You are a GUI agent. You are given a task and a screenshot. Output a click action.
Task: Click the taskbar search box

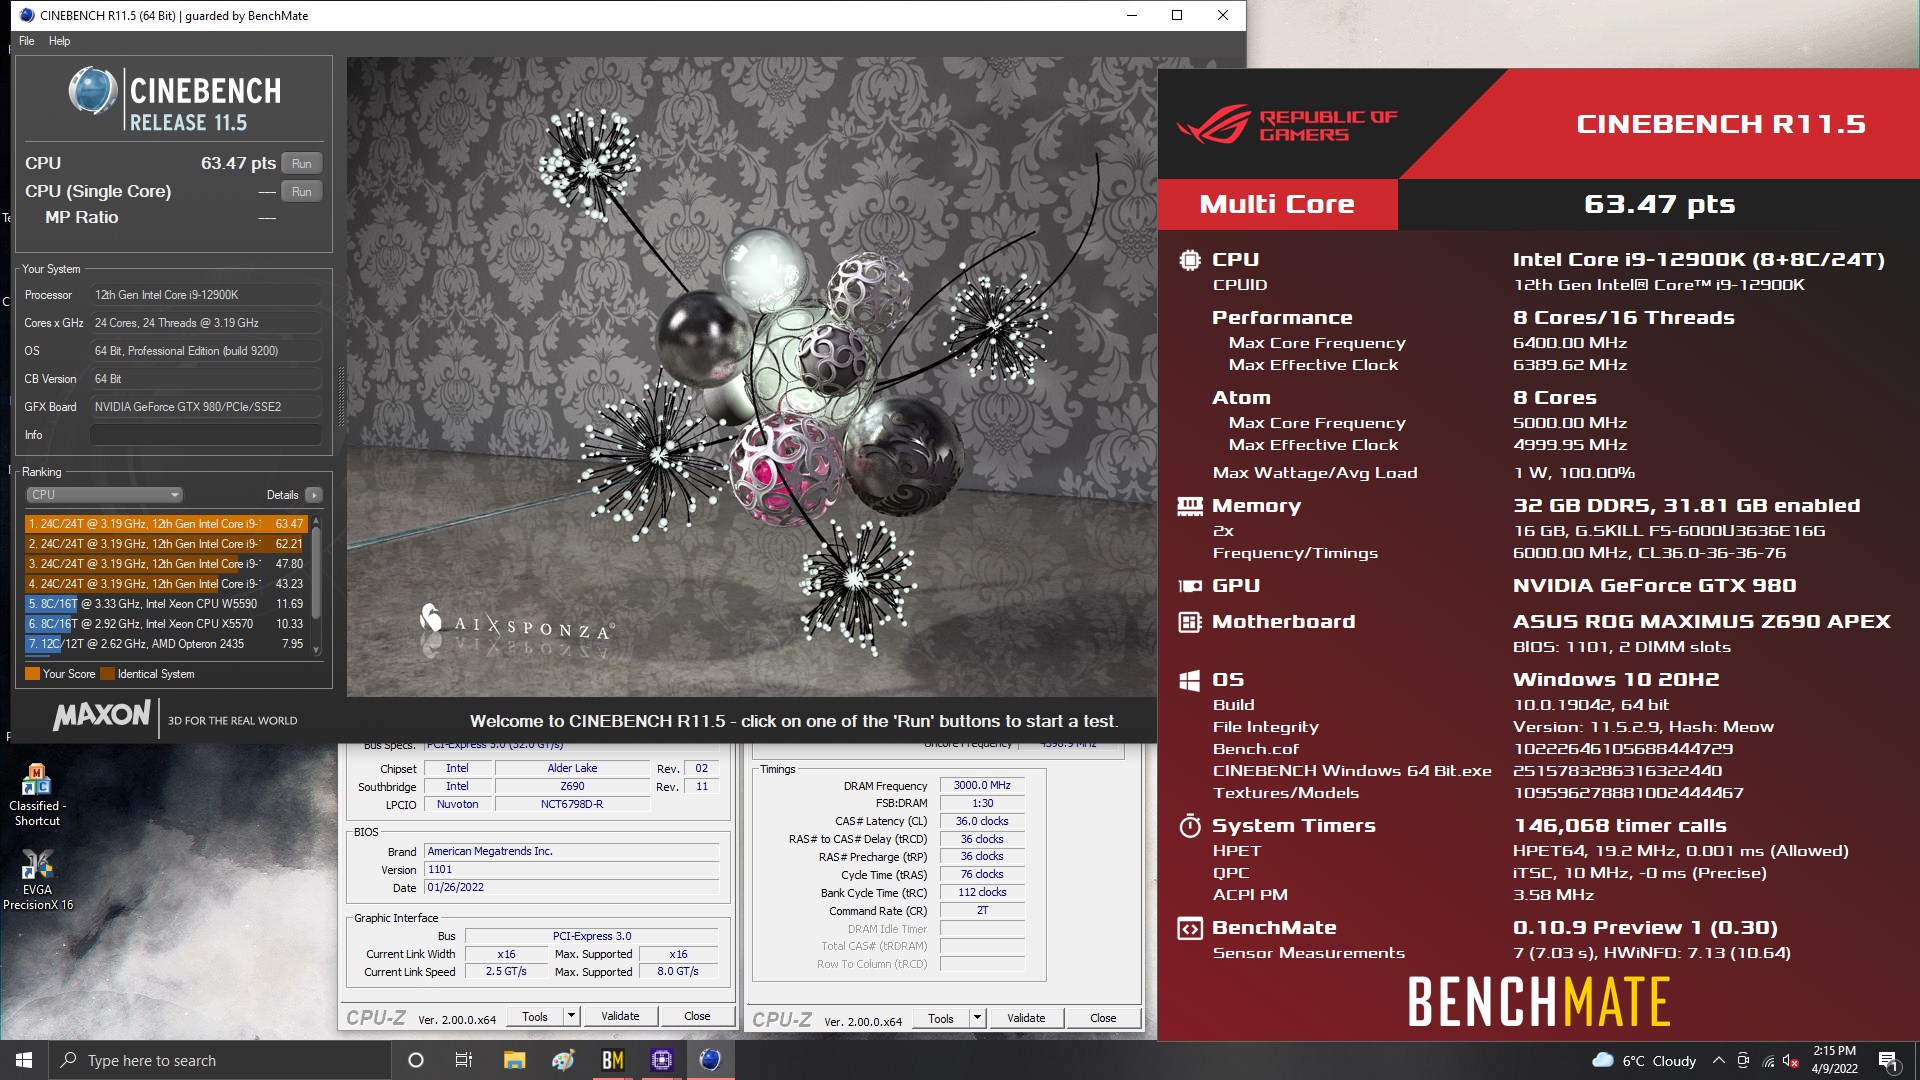click(220, 1060)
